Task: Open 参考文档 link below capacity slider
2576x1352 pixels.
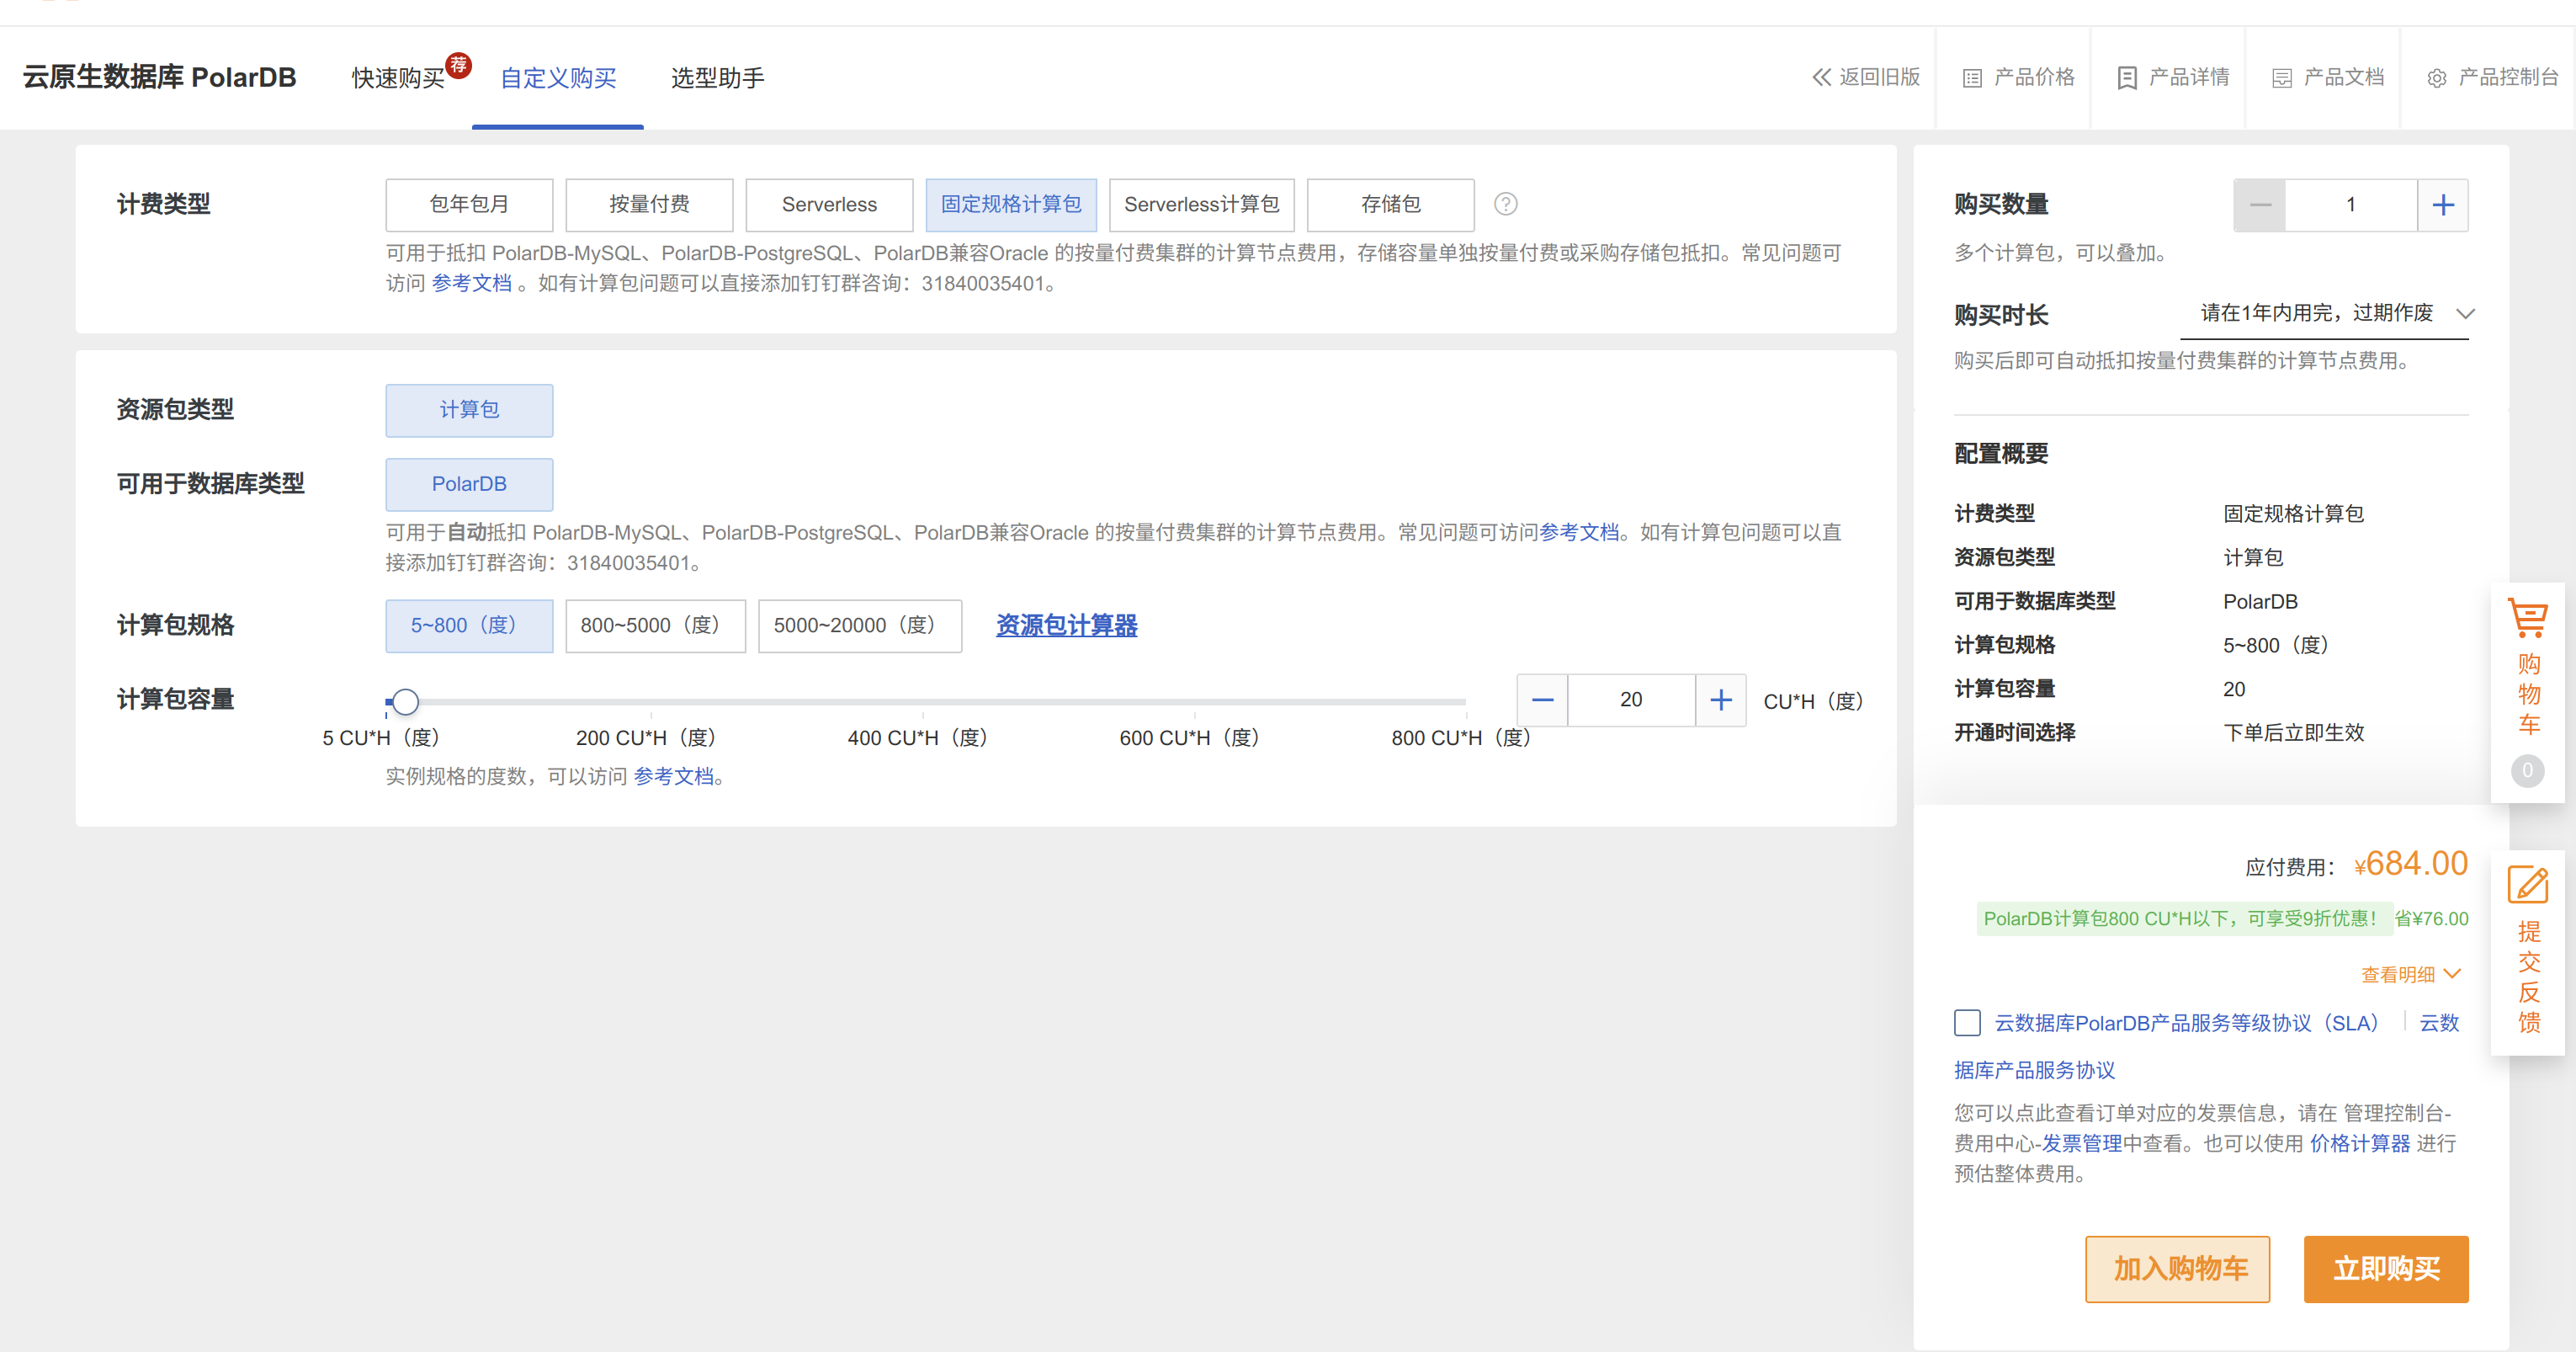Action: [673, 777]
